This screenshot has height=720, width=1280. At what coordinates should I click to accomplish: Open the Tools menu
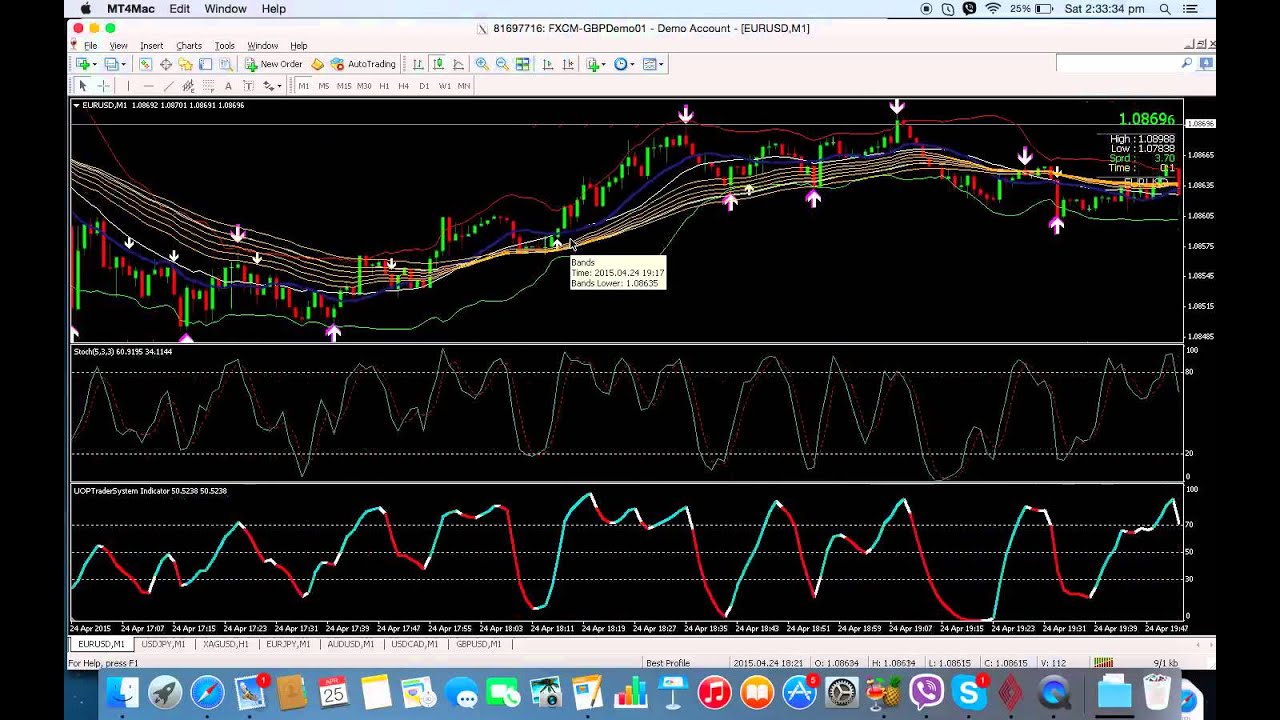tap(224, 46)
